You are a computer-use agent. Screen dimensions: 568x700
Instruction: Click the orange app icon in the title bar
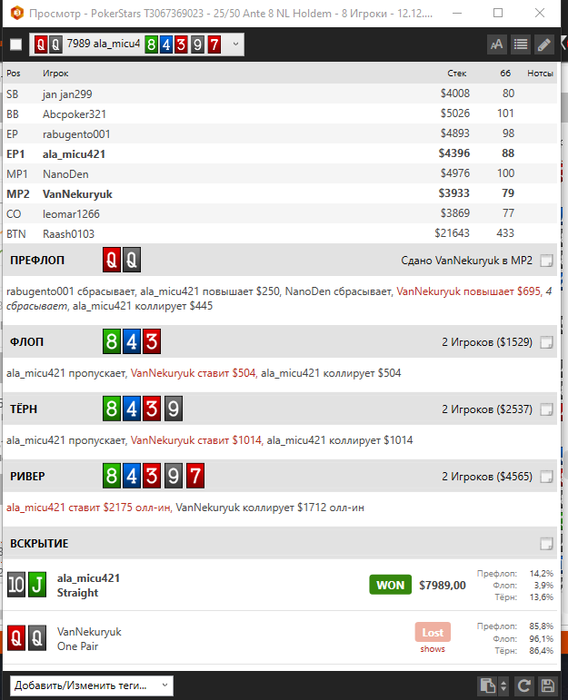(x=17, y=13)
